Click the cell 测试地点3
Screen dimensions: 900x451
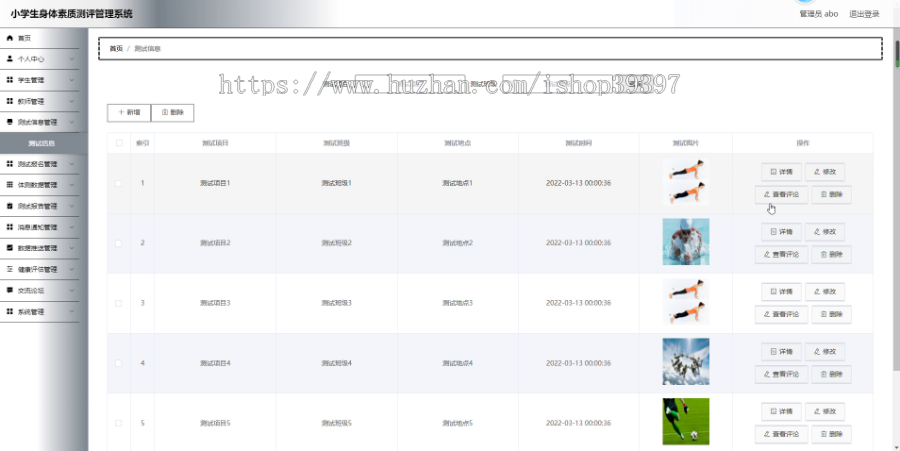click(457, 303)
